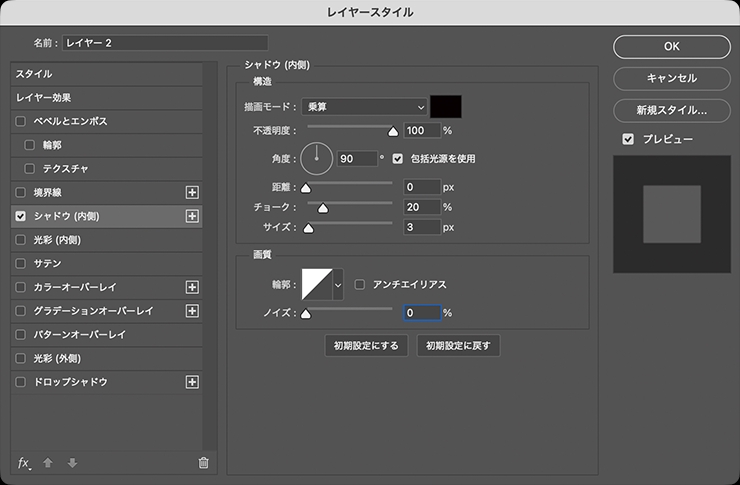Click the fx effects menu icon
740x485 pixels.
[x=25, y=462]
